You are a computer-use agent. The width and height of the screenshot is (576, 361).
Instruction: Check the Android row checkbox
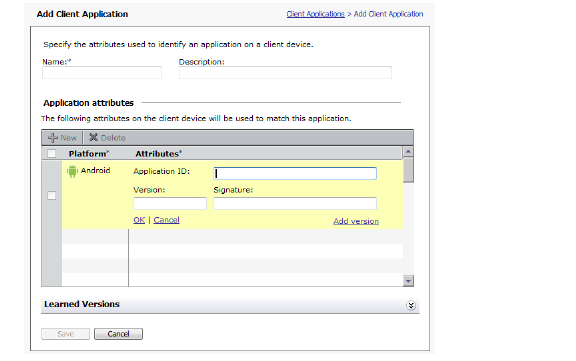click(51, 195)
